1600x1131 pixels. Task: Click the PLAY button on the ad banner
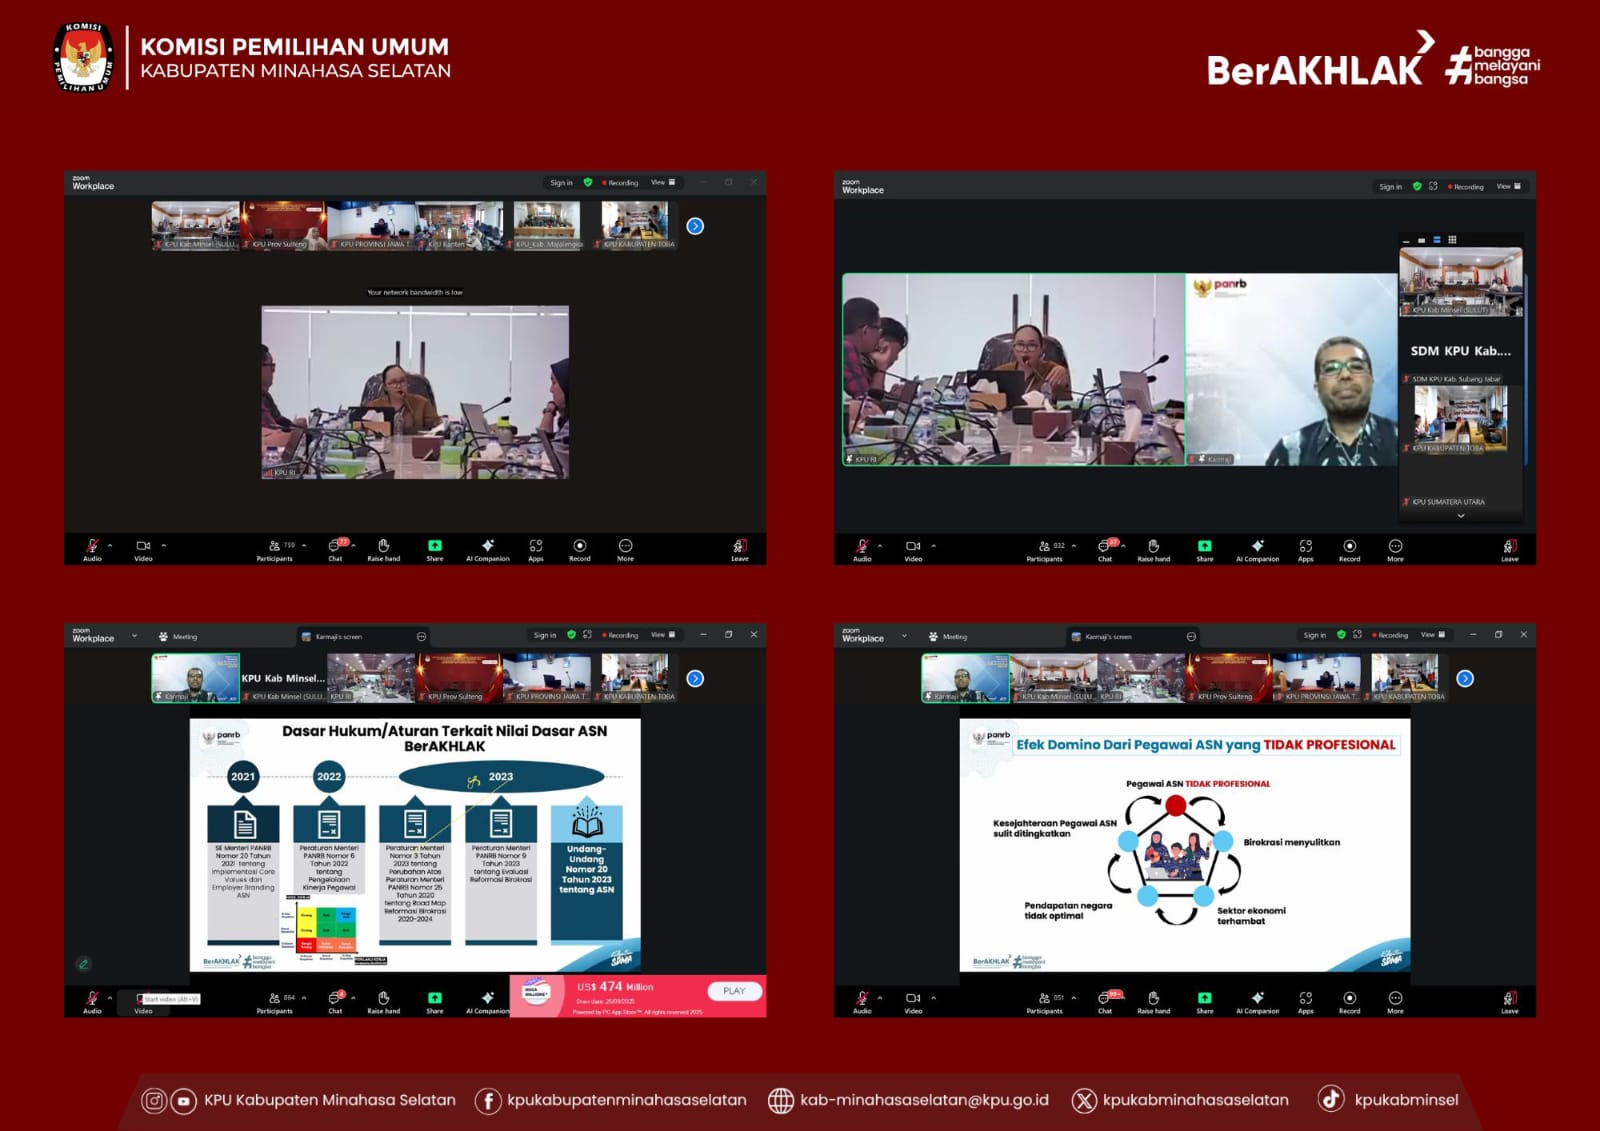click(x=734, y=991)
